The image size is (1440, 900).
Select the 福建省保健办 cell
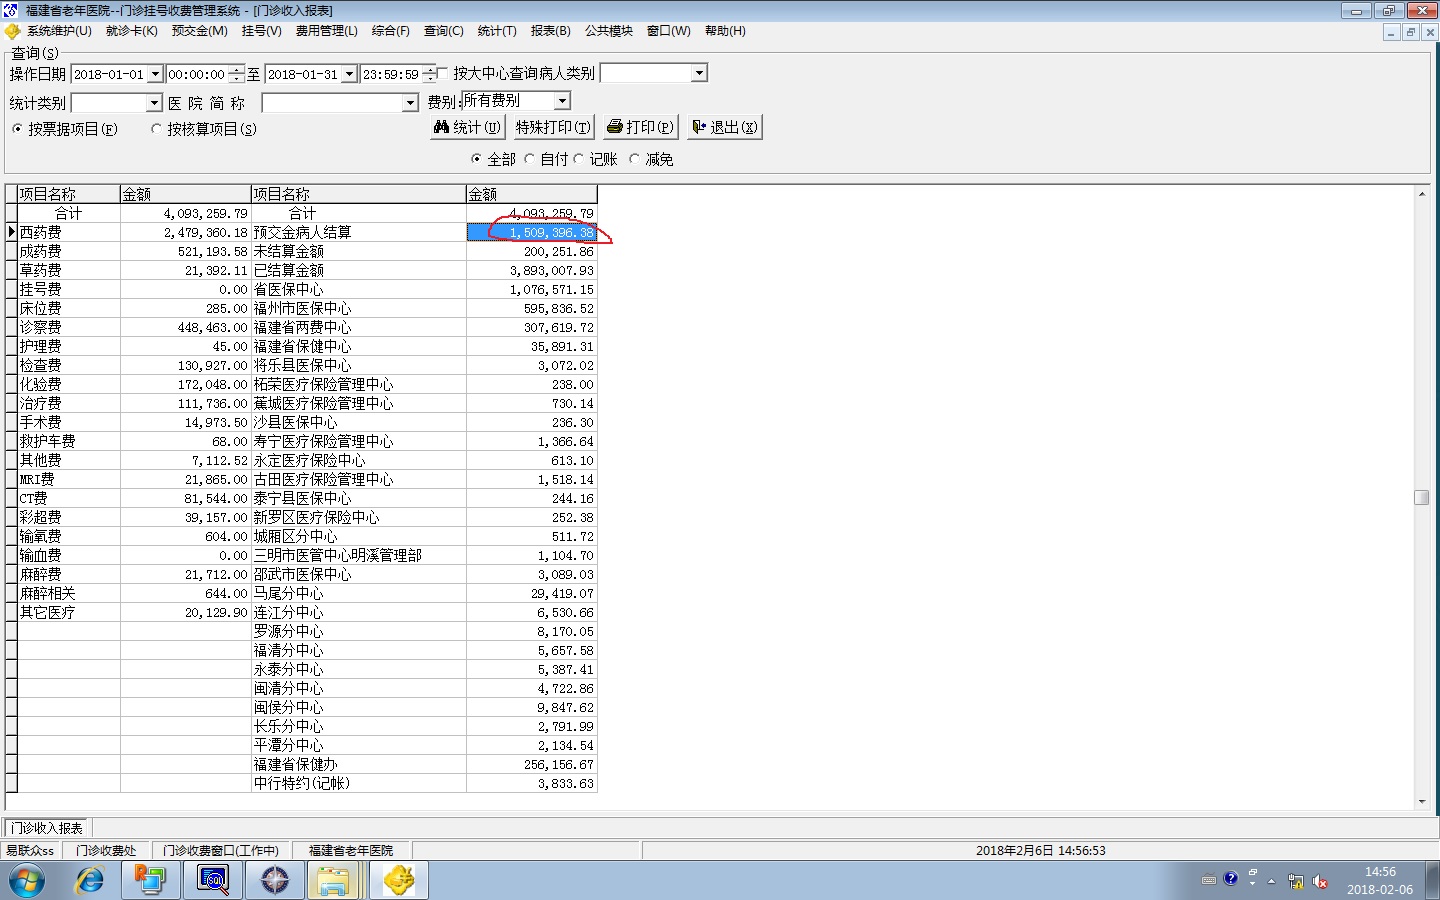click(358, 764)
